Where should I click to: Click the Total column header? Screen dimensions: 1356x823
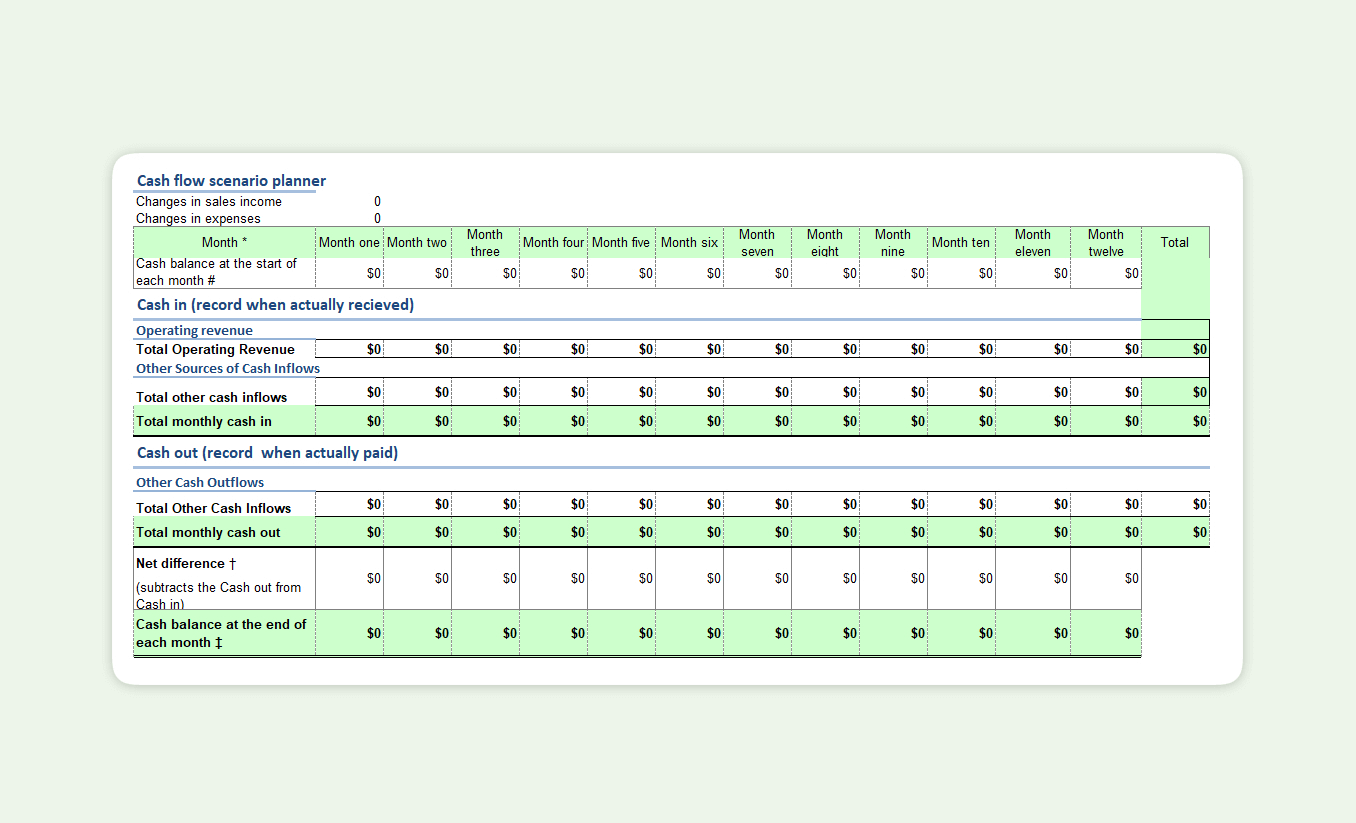pos(1174,243)
